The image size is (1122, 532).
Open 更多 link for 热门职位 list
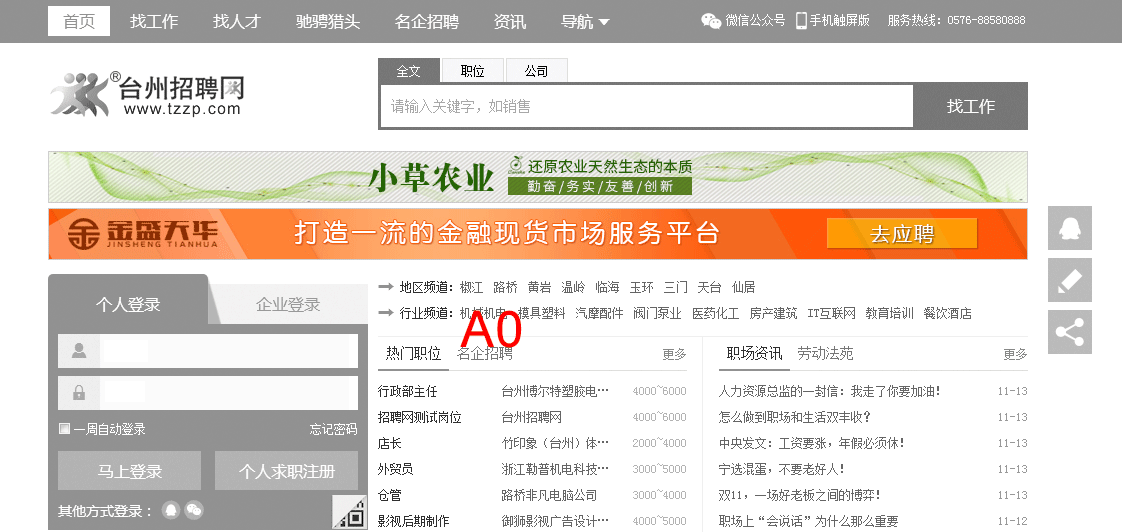click(x=674, y=354)
